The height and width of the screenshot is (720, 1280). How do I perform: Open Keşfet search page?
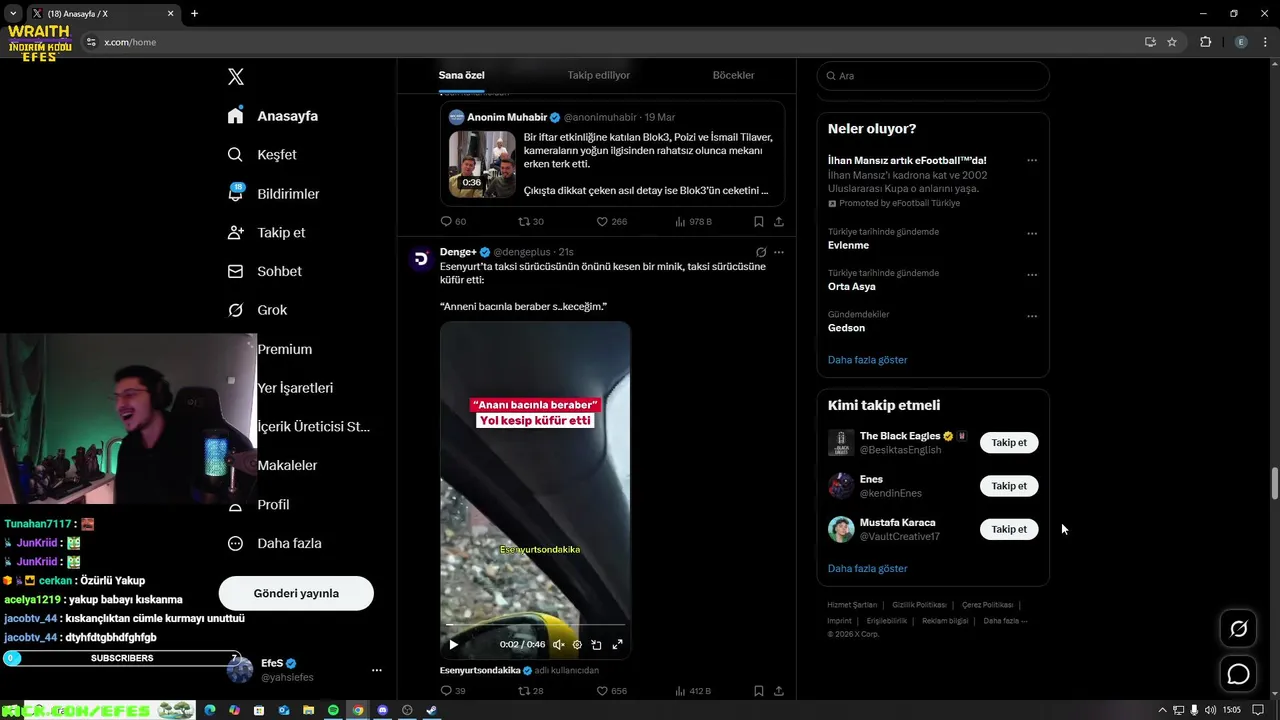pos(262,155)
